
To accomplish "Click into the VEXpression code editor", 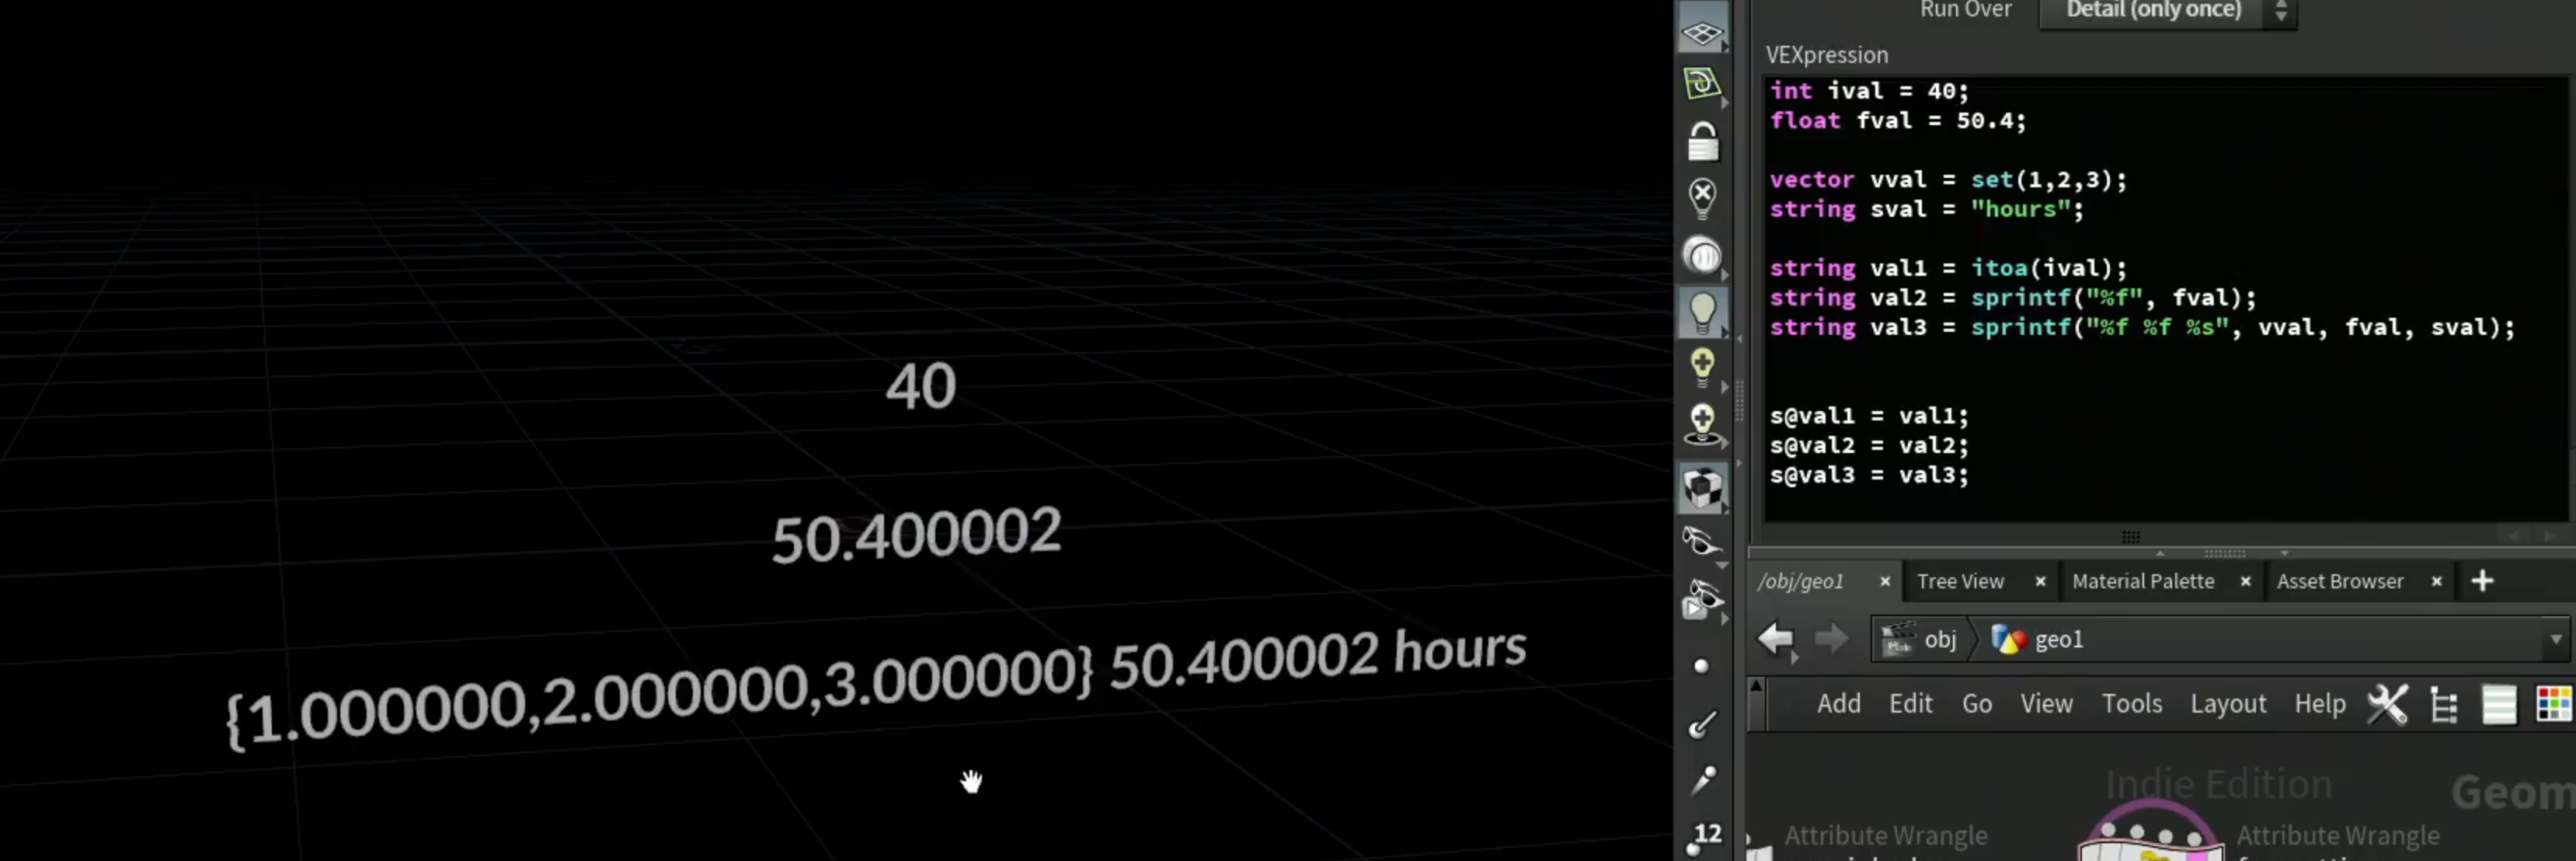I will point(2166,298).
